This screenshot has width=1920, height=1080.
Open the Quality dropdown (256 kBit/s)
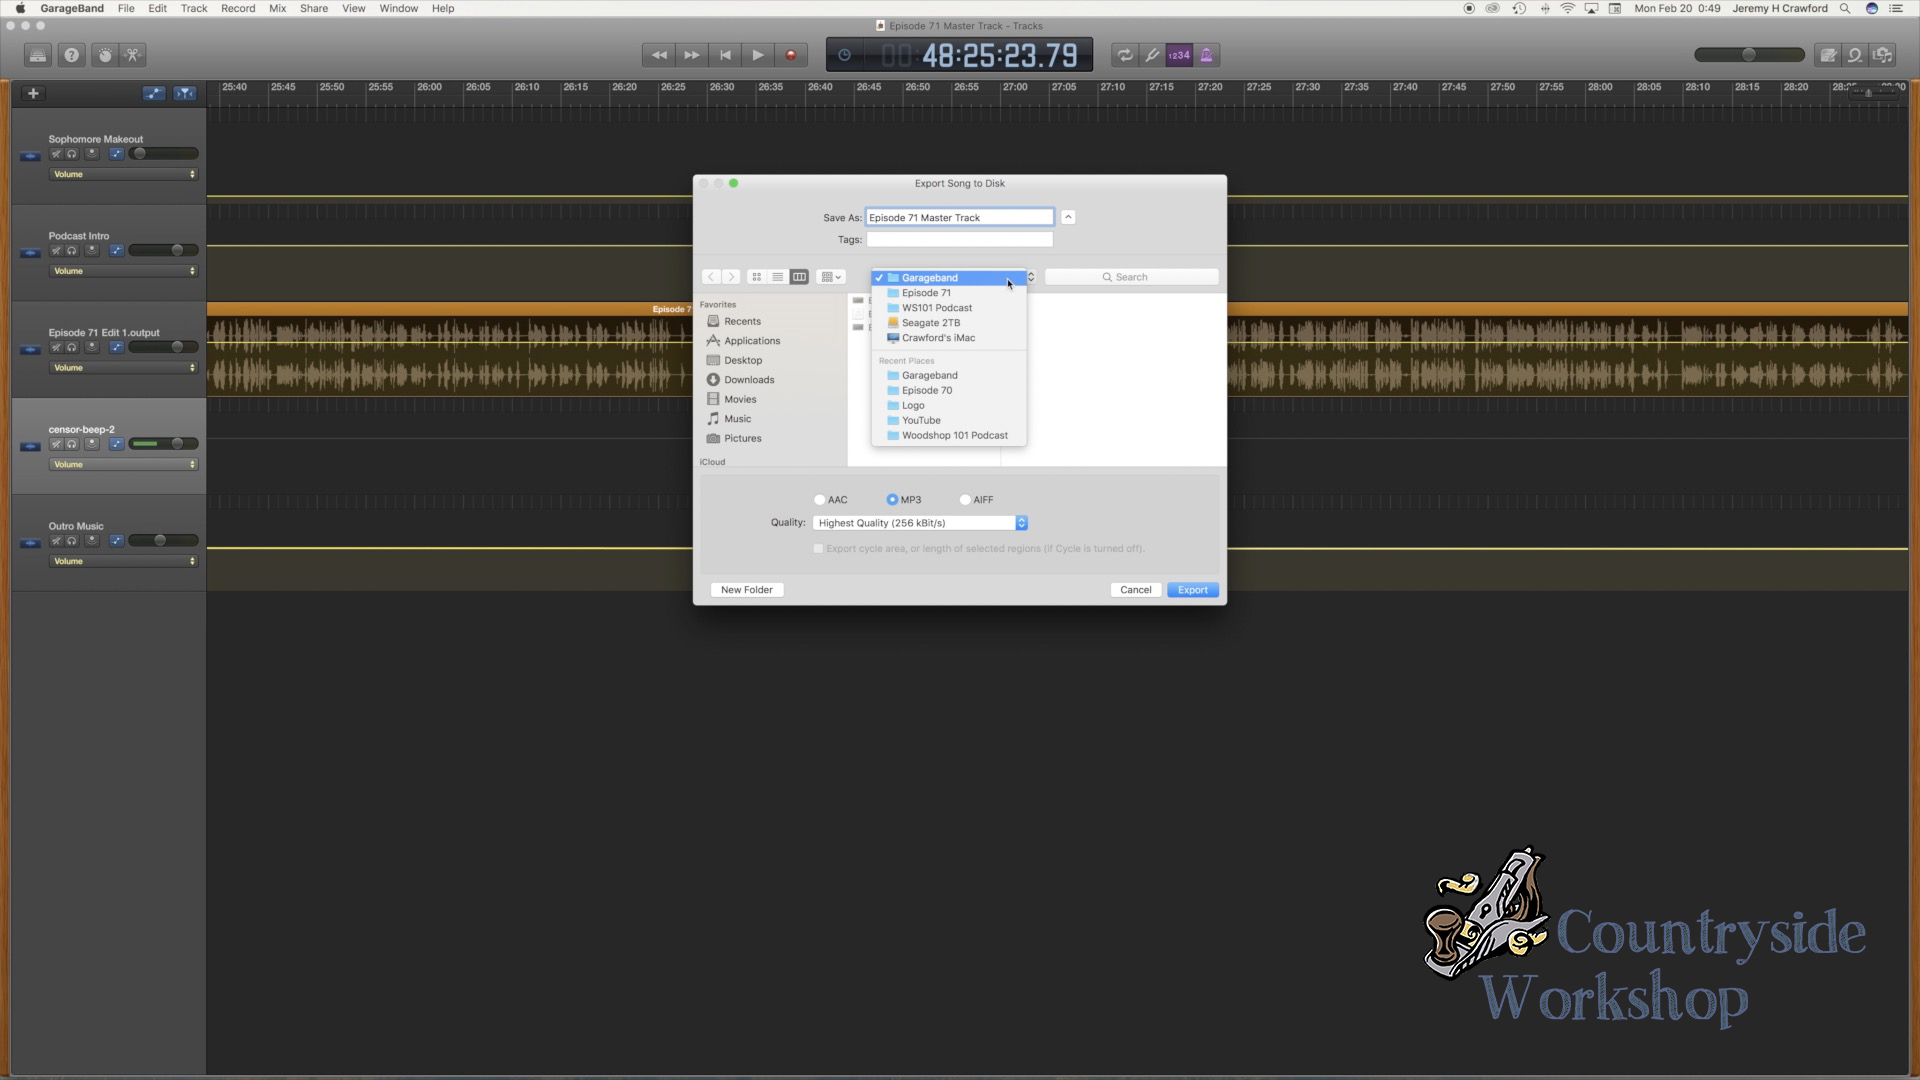[920, 523]
